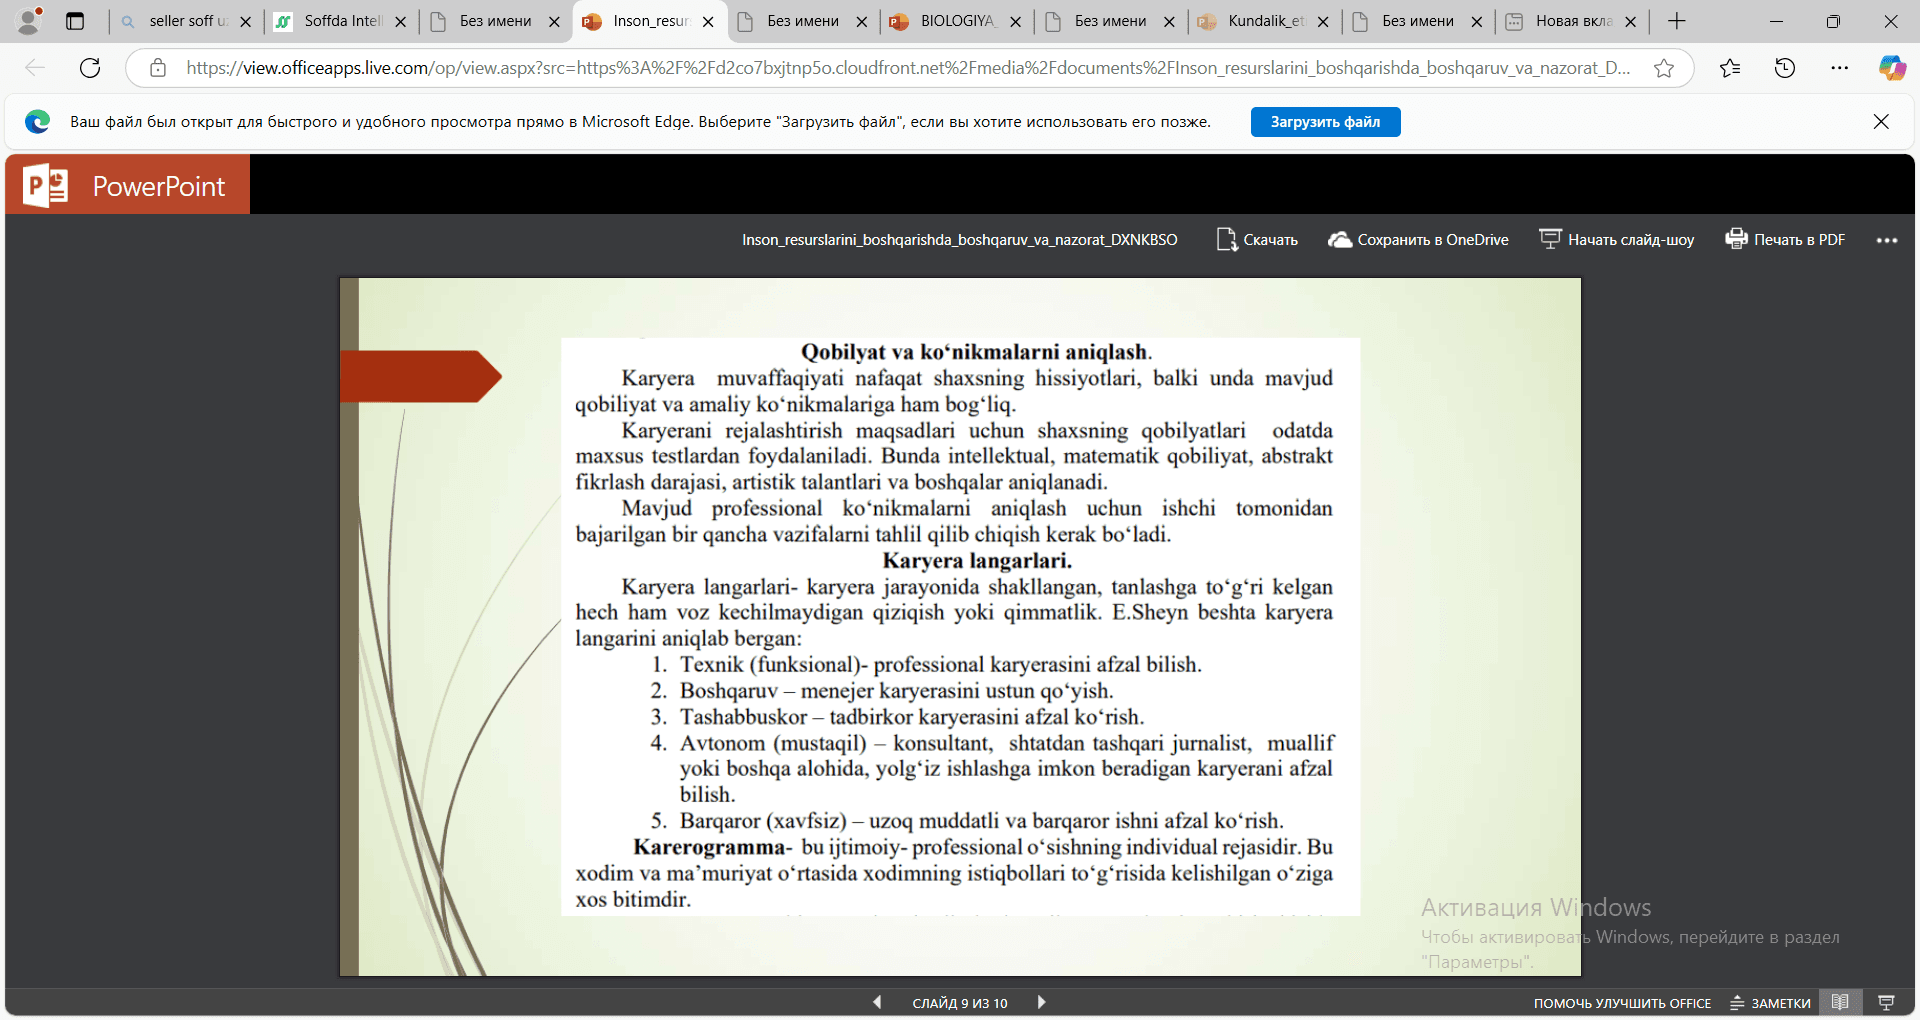
Task: Open the favorites list icon
Action: [x=1730, y=68]
